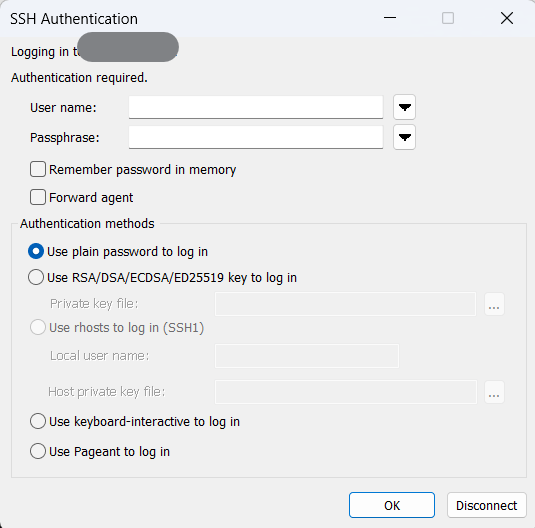Confirm login with the OK button
The height and width of the screenshot is (528, 535).
click(x=392, y=505)
